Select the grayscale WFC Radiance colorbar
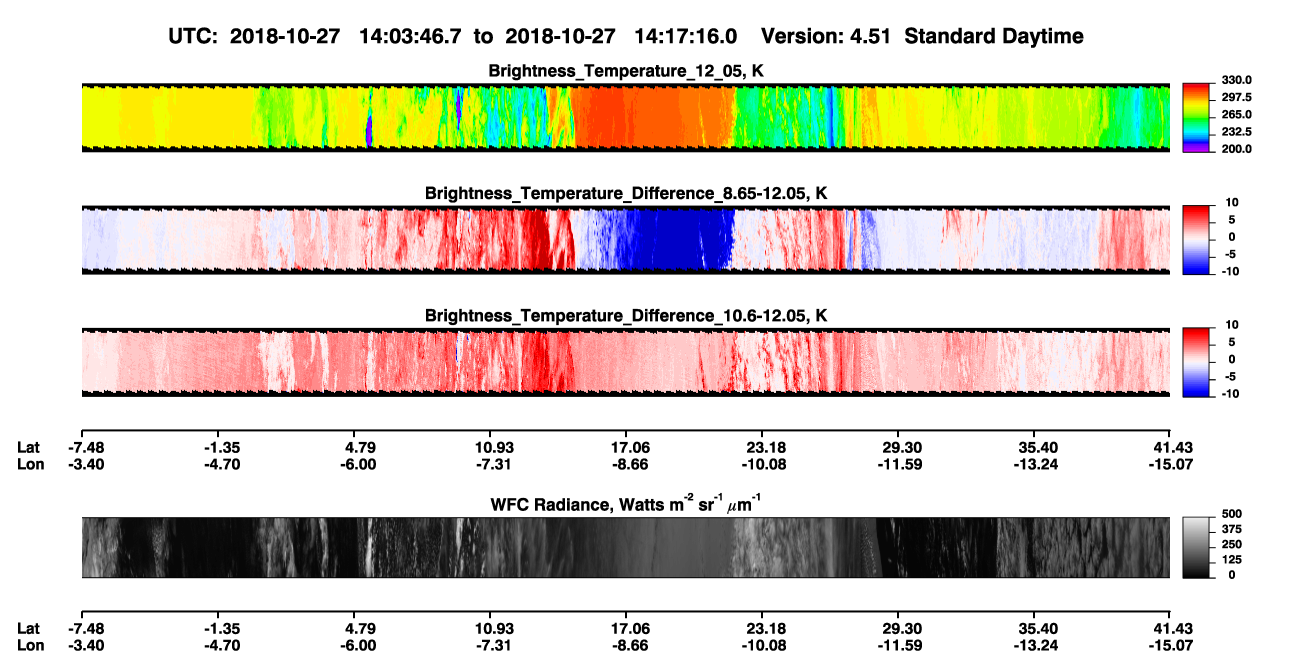This screenshot has height=667, width=1300. (1196, 548)
